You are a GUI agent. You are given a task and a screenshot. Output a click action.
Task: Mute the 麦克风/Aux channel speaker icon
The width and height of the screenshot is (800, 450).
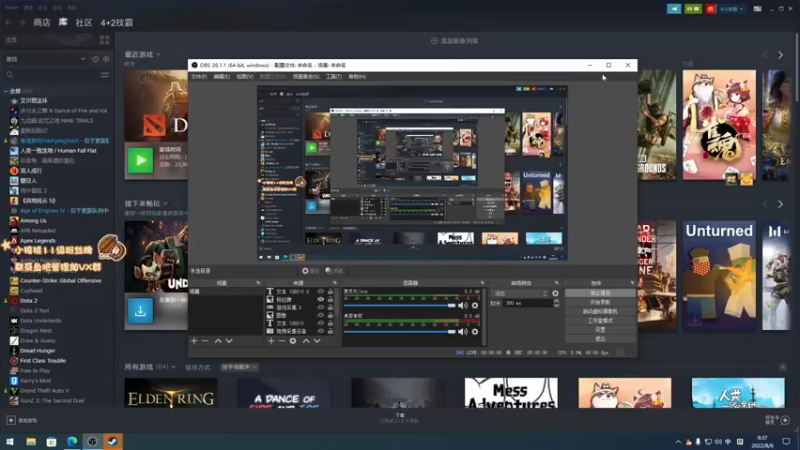point(462,306)
